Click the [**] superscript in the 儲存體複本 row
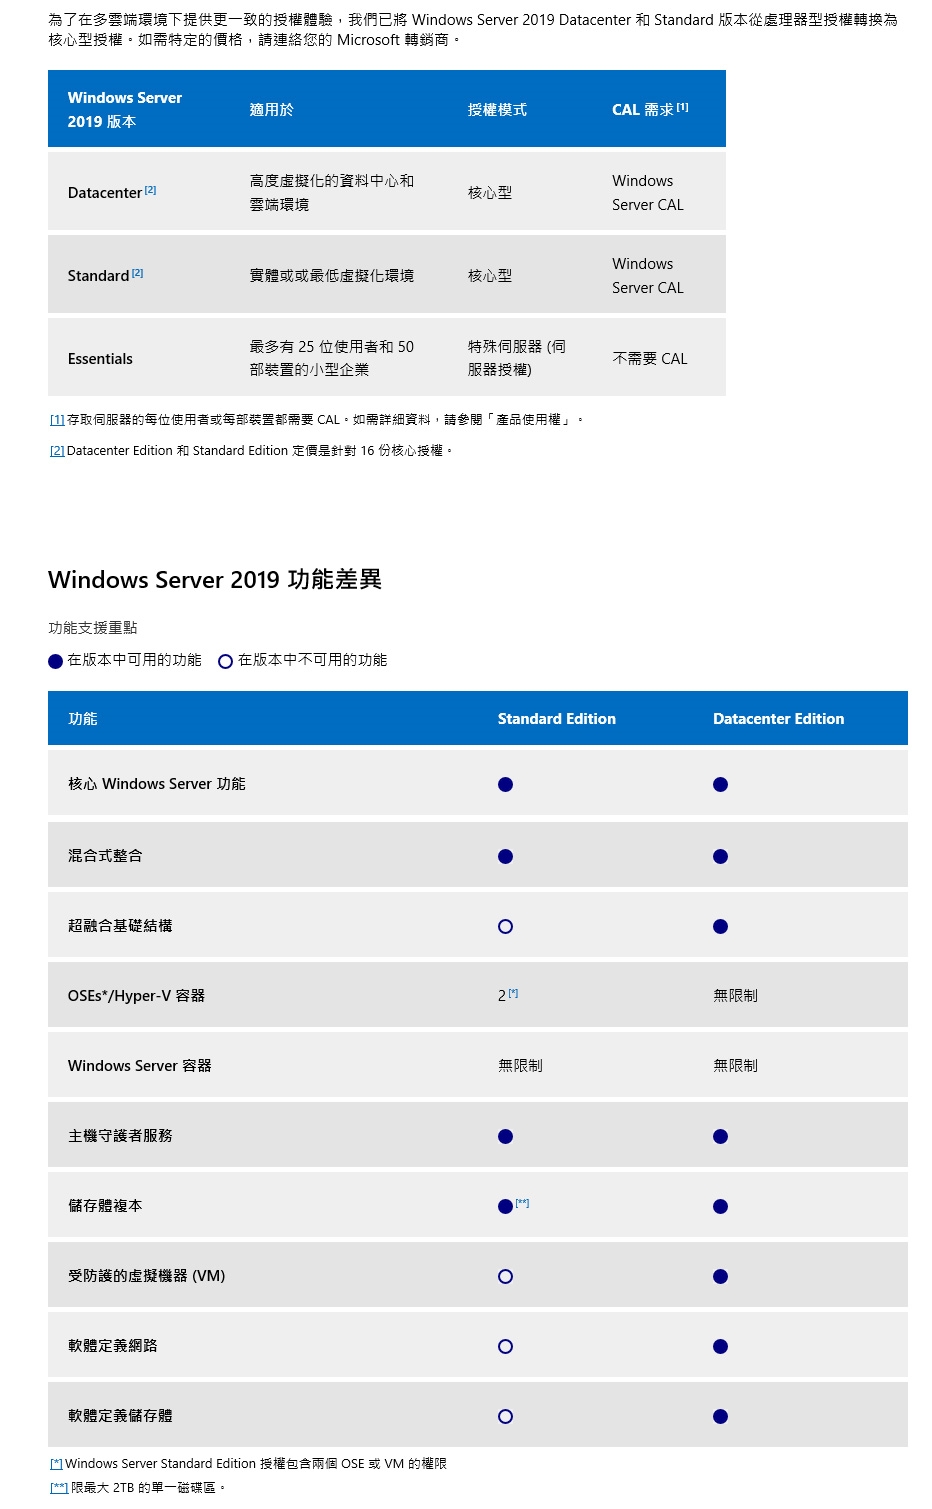The width and height of the screenshot is (932, 1509). pyautogui.click(x=522, y=1203)
